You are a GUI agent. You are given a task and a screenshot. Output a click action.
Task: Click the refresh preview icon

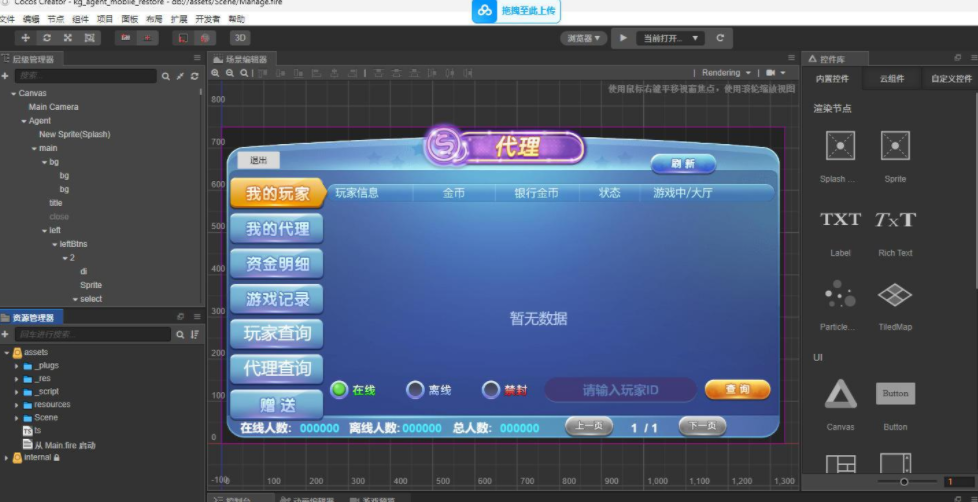coord(720,38)
